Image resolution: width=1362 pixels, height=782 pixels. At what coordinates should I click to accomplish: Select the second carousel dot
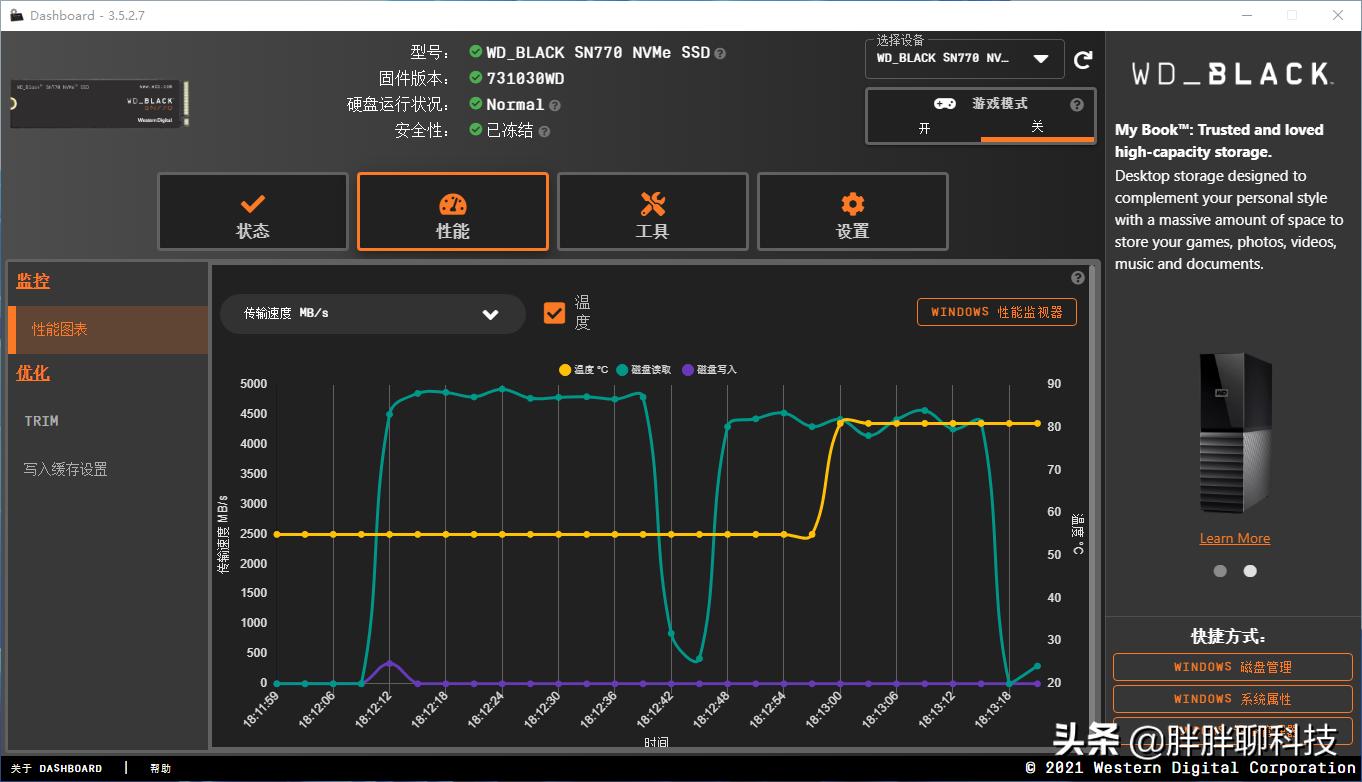tap(1249, 570)
